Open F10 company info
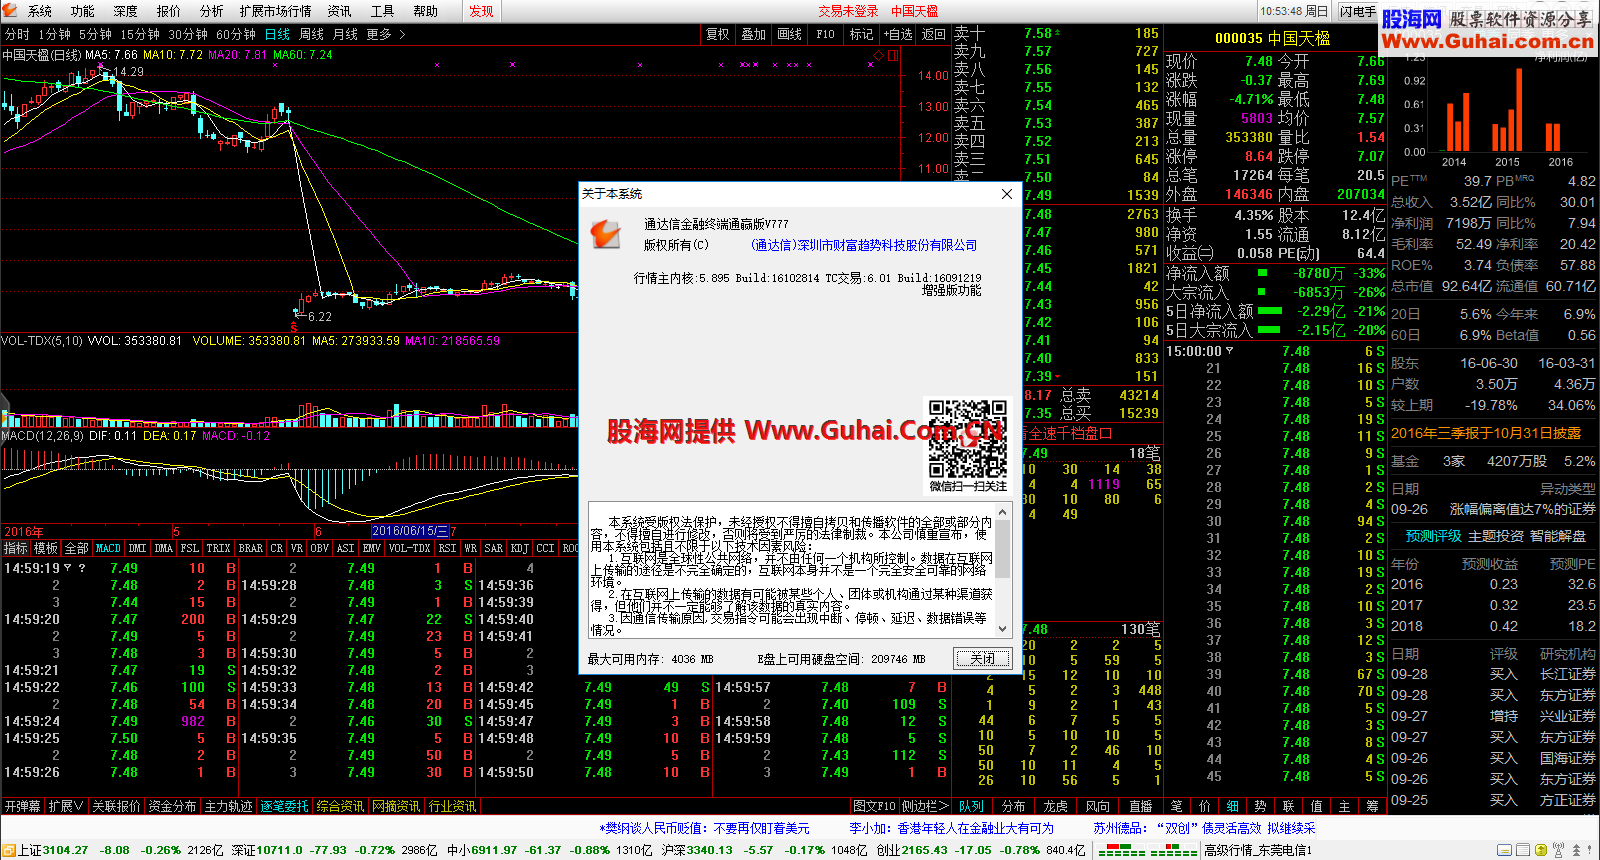 (826, 34)
